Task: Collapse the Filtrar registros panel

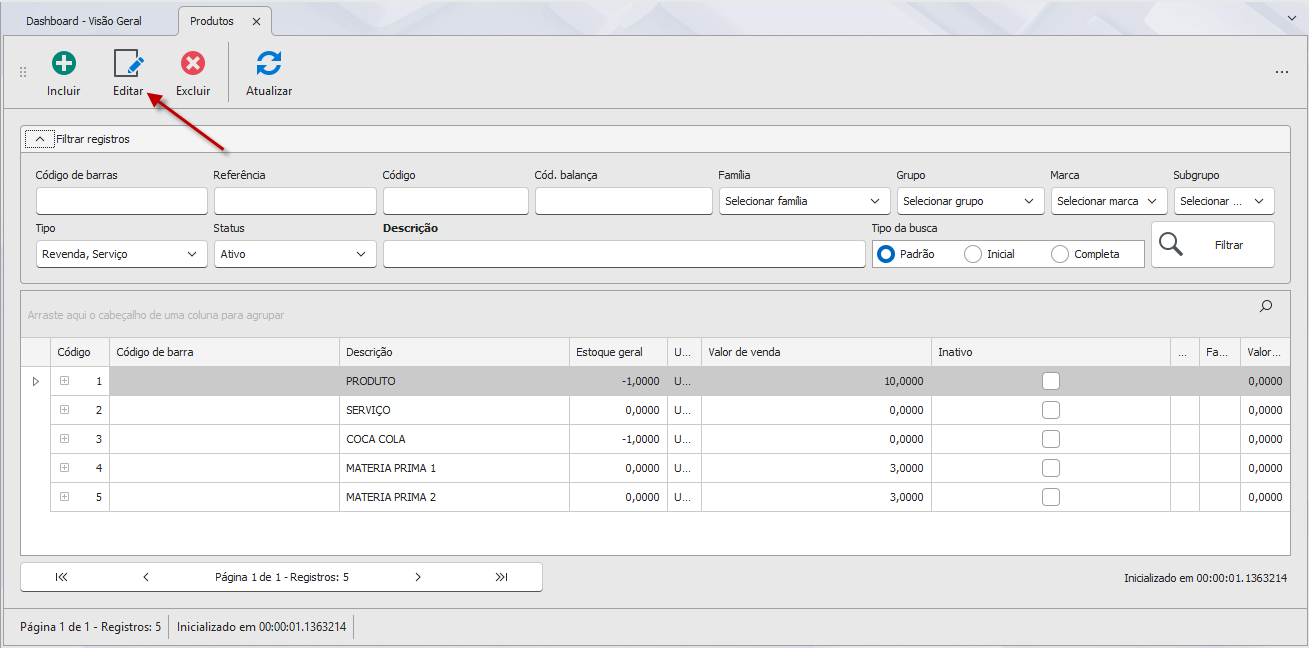Action: 39,139
